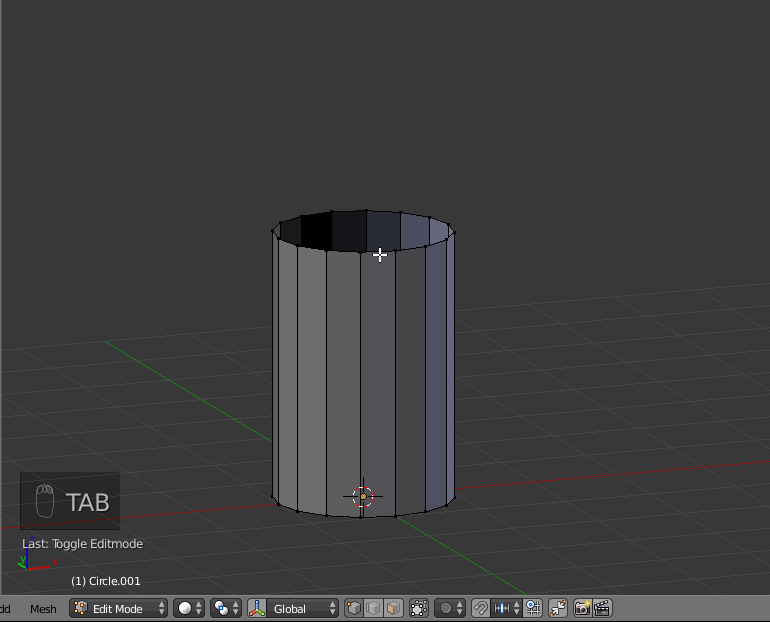Toggle snap during transform magnet
Viewport: 770px width, 622px height.
click(480, 608)
